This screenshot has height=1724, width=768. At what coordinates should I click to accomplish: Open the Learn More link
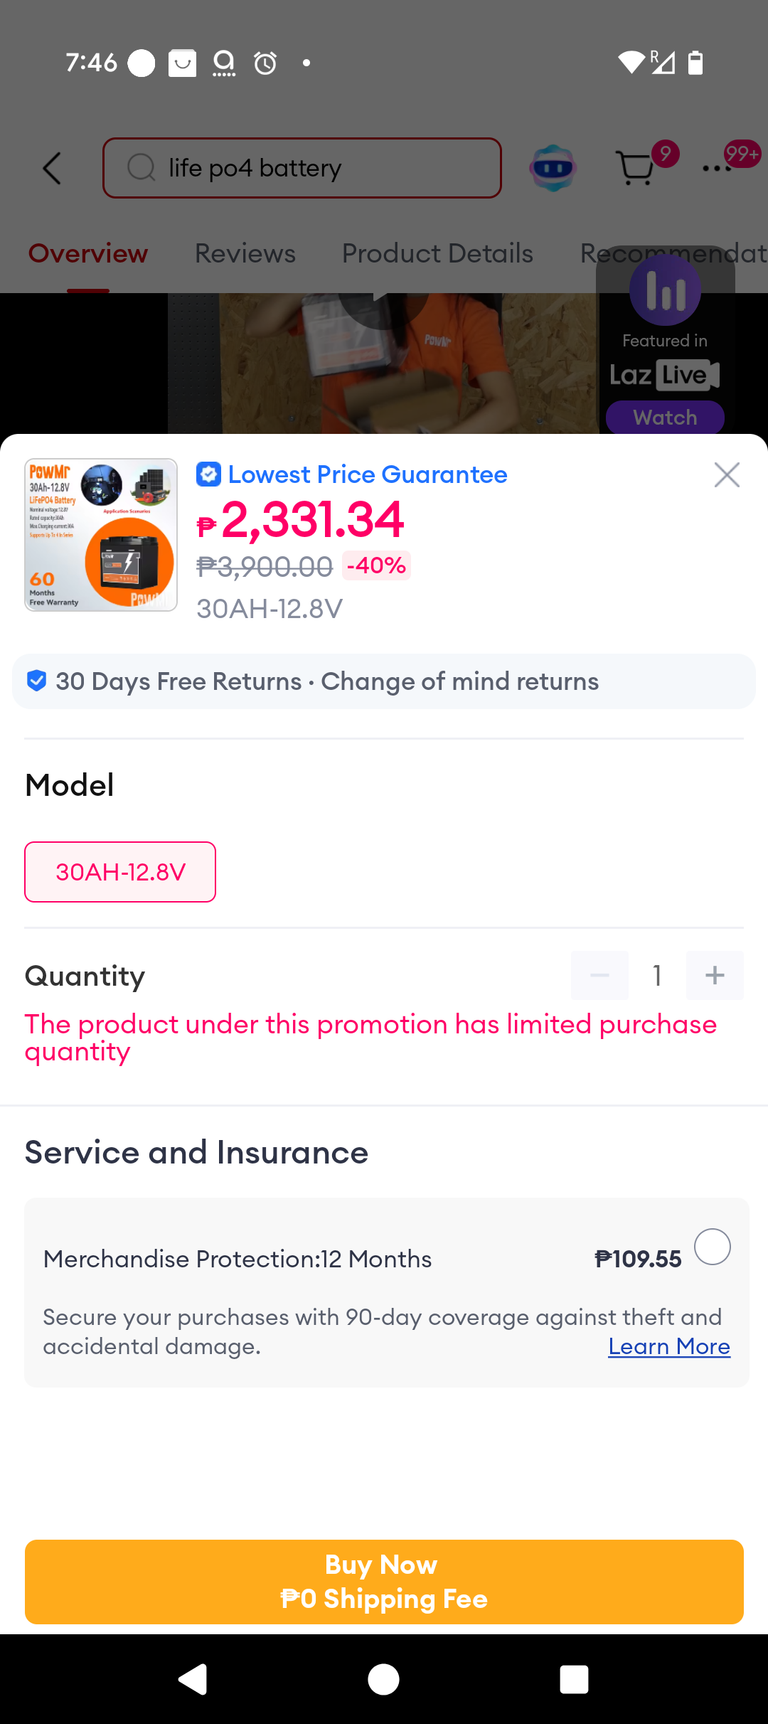pyautogui.click(x=669, y=1346)
